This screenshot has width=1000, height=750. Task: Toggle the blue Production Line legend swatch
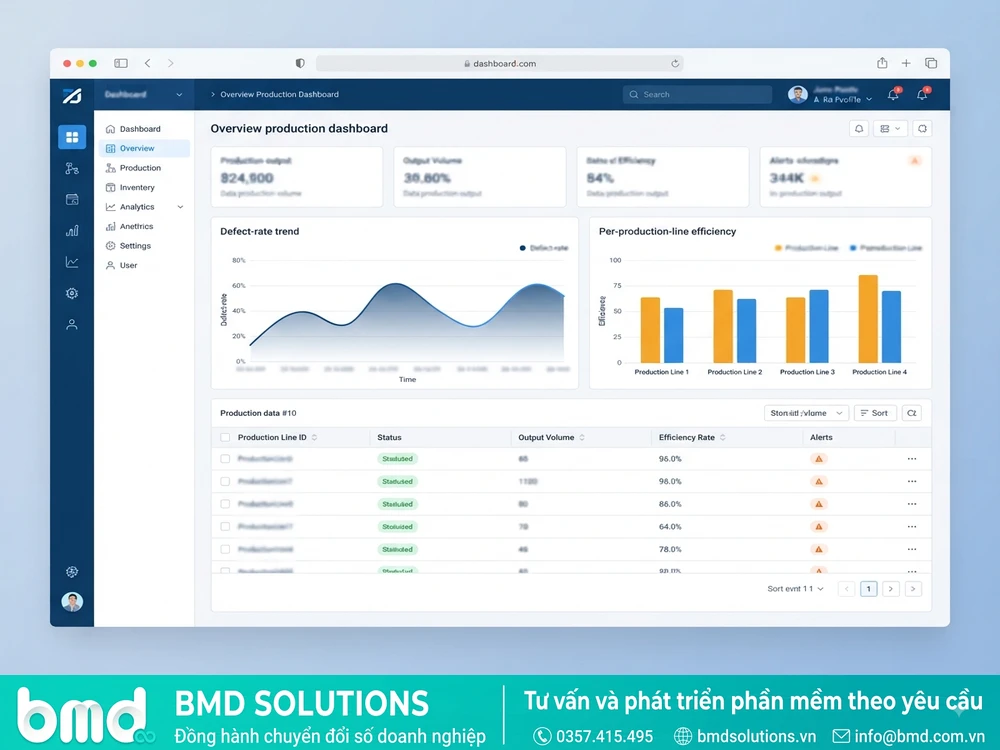[x=853, y=248]
